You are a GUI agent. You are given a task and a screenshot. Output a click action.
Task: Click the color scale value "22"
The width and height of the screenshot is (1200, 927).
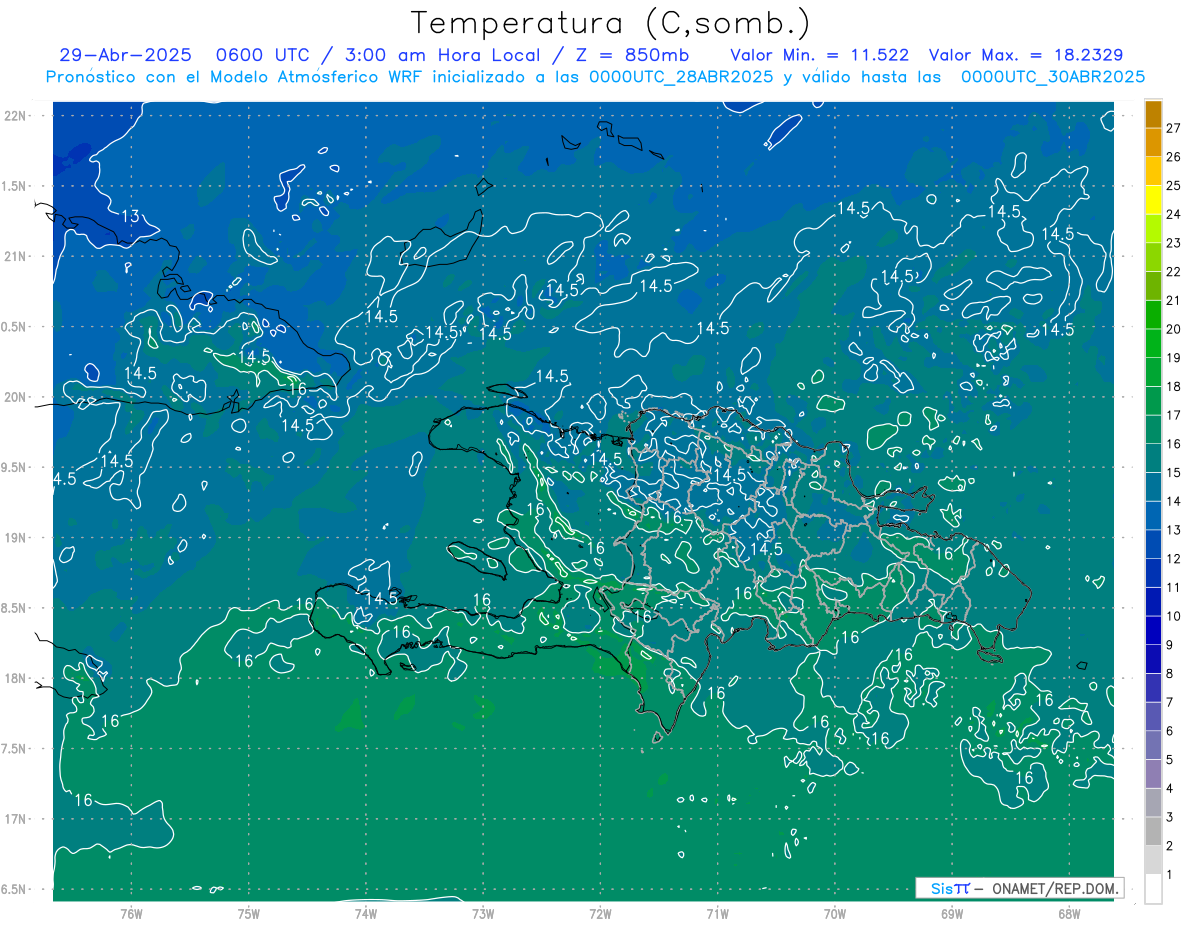point(1174,272)
